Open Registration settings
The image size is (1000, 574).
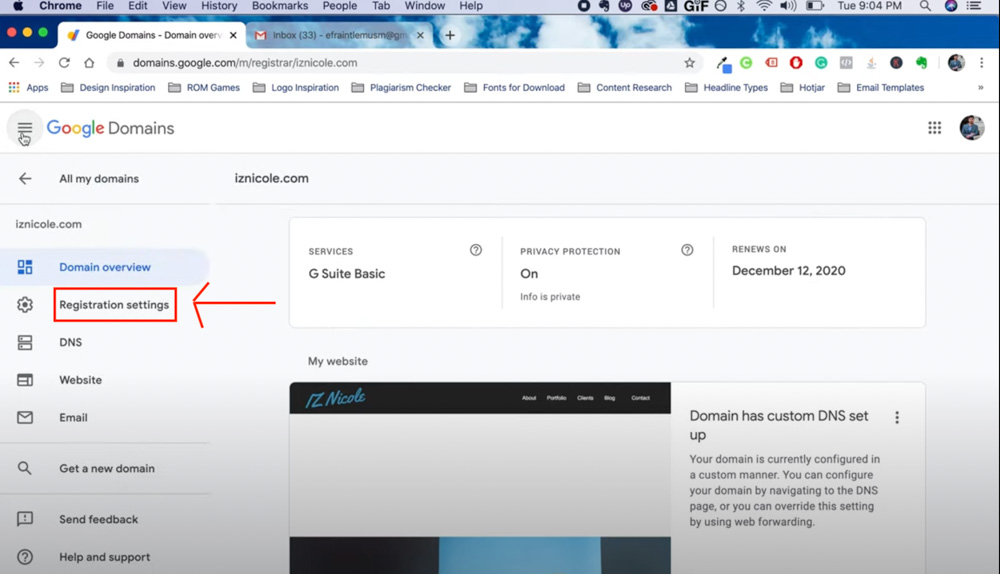pyautogui.click(x=114, y=305)
